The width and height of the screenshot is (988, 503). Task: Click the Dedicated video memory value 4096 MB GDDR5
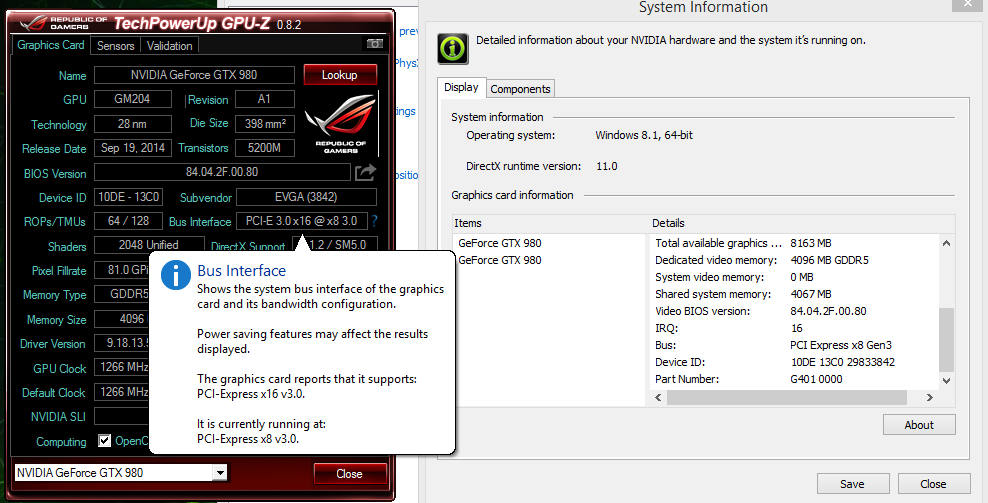(829, 260)
